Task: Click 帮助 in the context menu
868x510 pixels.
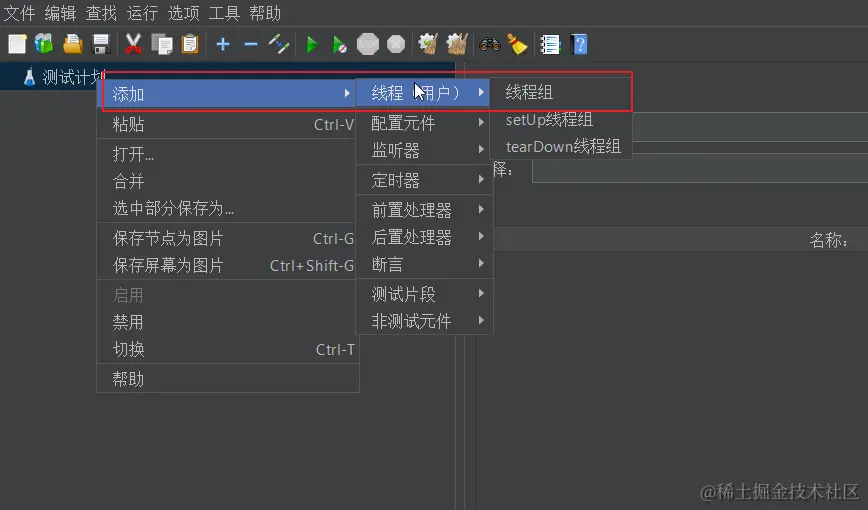Action: (x=227, y=379)
